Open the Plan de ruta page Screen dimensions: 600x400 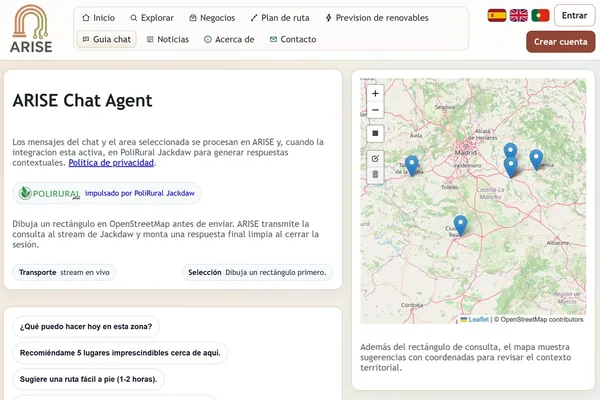(x=280, y=18)
